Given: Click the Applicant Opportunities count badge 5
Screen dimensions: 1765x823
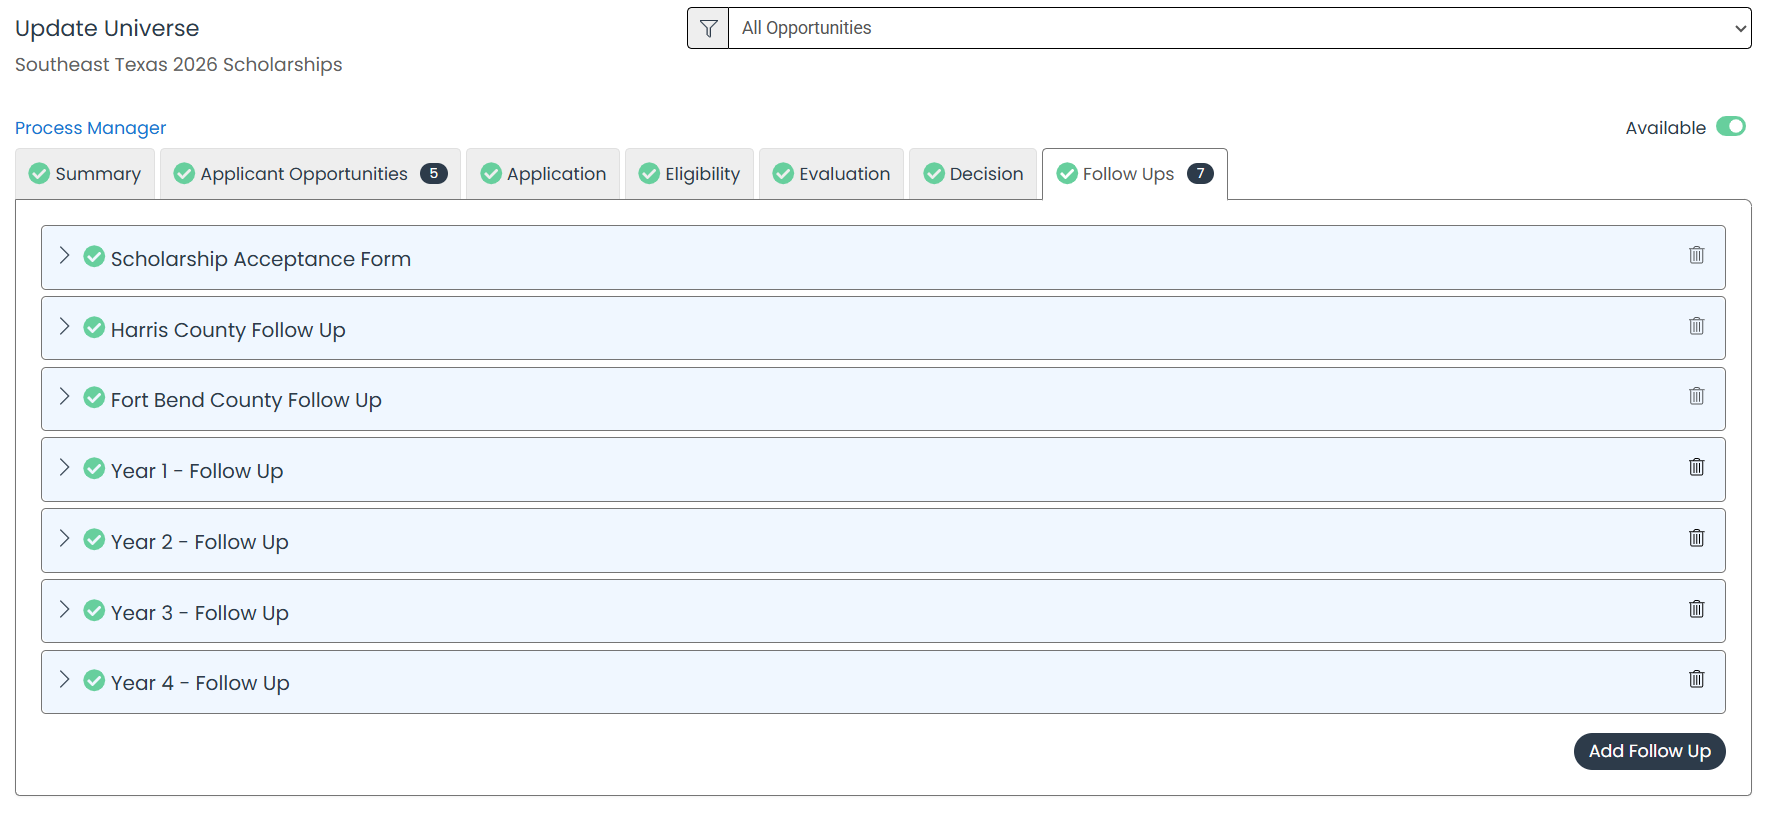Looking at the screenshot, I should point(433,174).
